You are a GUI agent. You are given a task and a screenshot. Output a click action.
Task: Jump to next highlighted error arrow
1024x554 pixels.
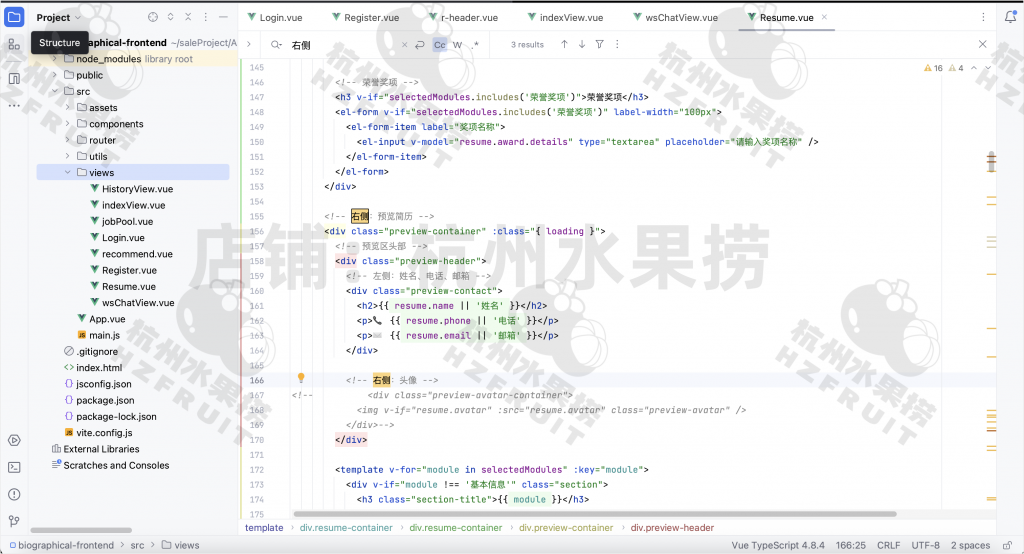click(x=988, y=68)
